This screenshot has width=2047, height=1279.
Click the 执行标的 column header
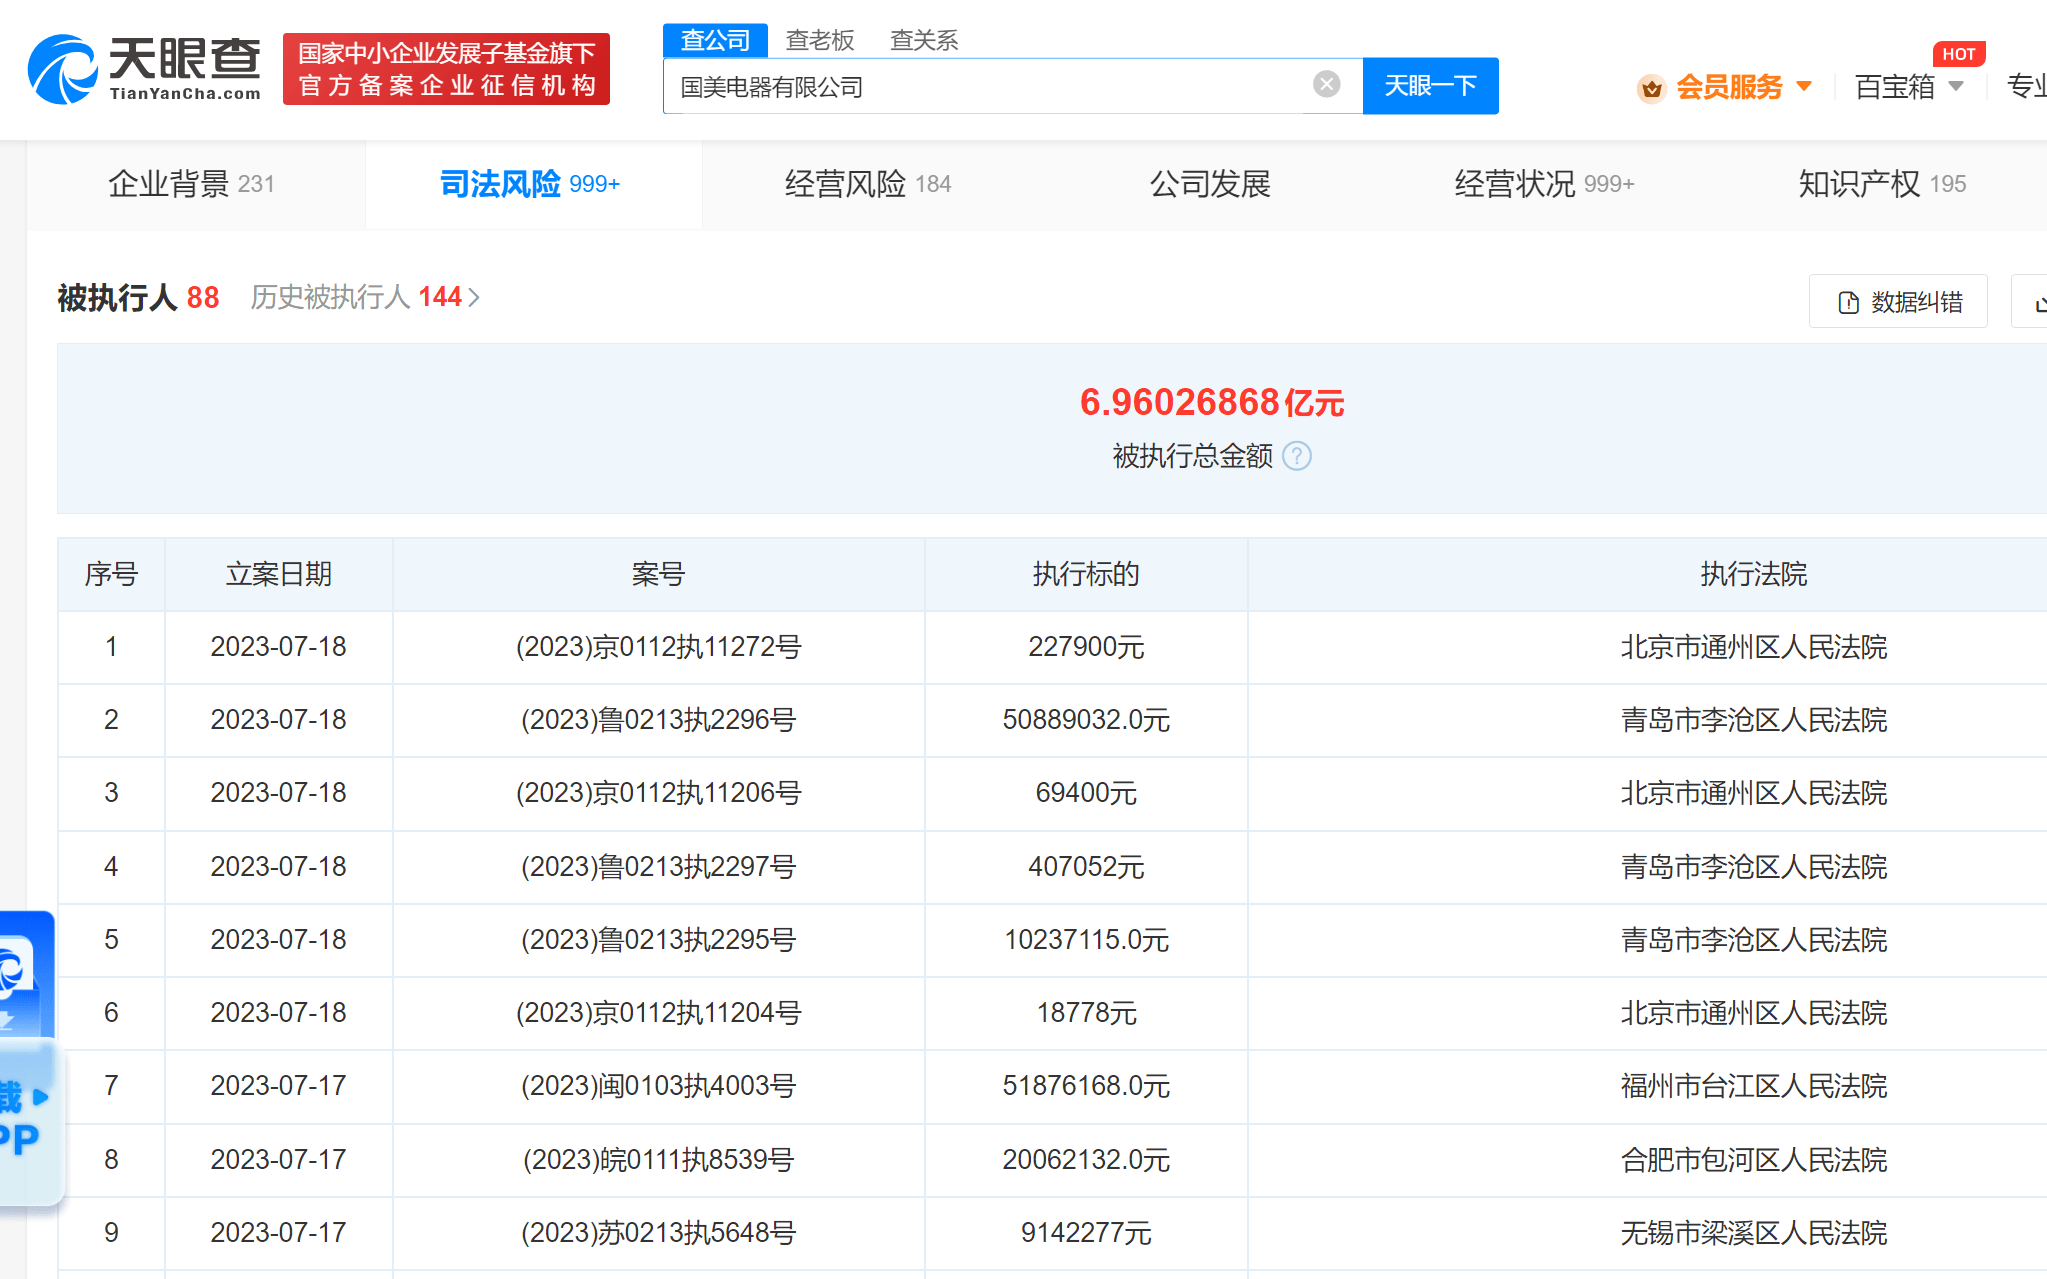1086,574
